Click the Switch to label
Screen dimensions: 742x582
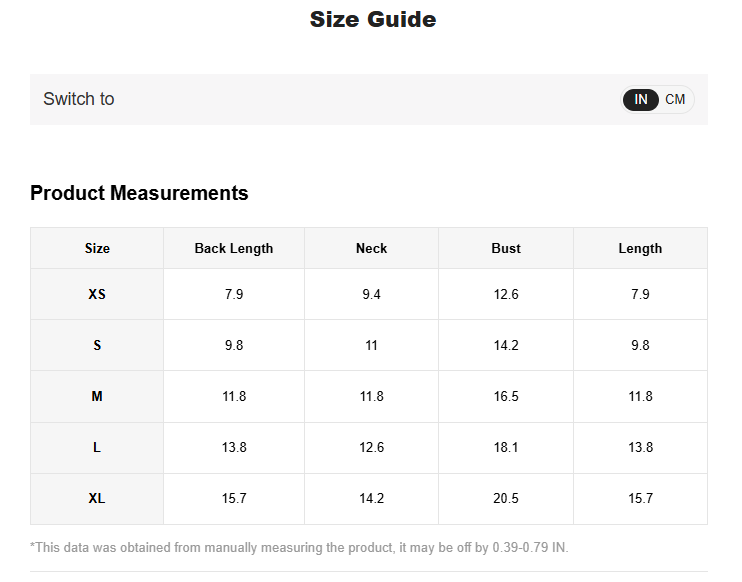click(79, 99)
